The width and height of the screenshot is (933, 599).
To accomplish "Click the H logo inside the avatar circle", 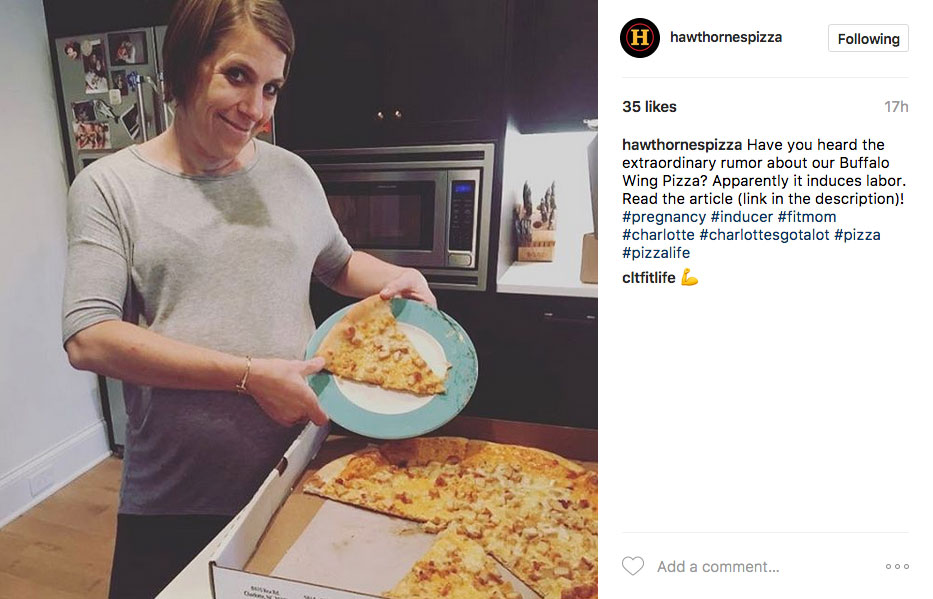I will (640, 38).
